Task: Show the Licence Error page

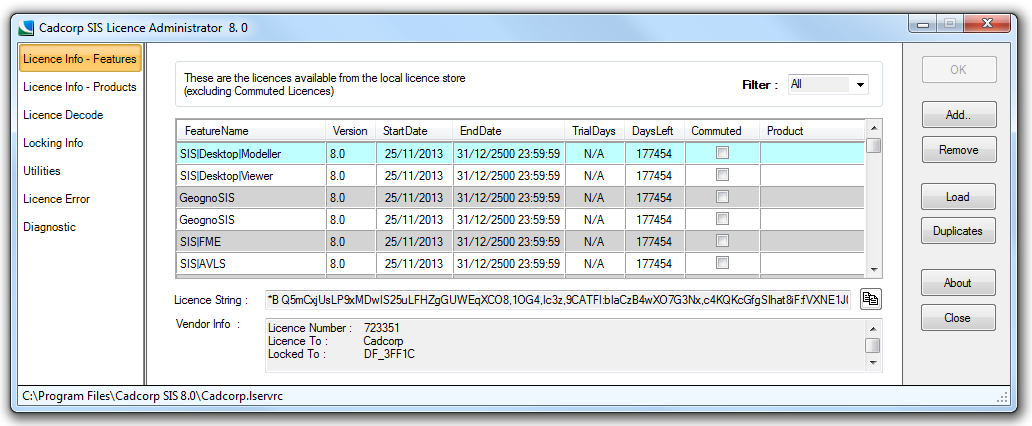Action: coord(57,199)
